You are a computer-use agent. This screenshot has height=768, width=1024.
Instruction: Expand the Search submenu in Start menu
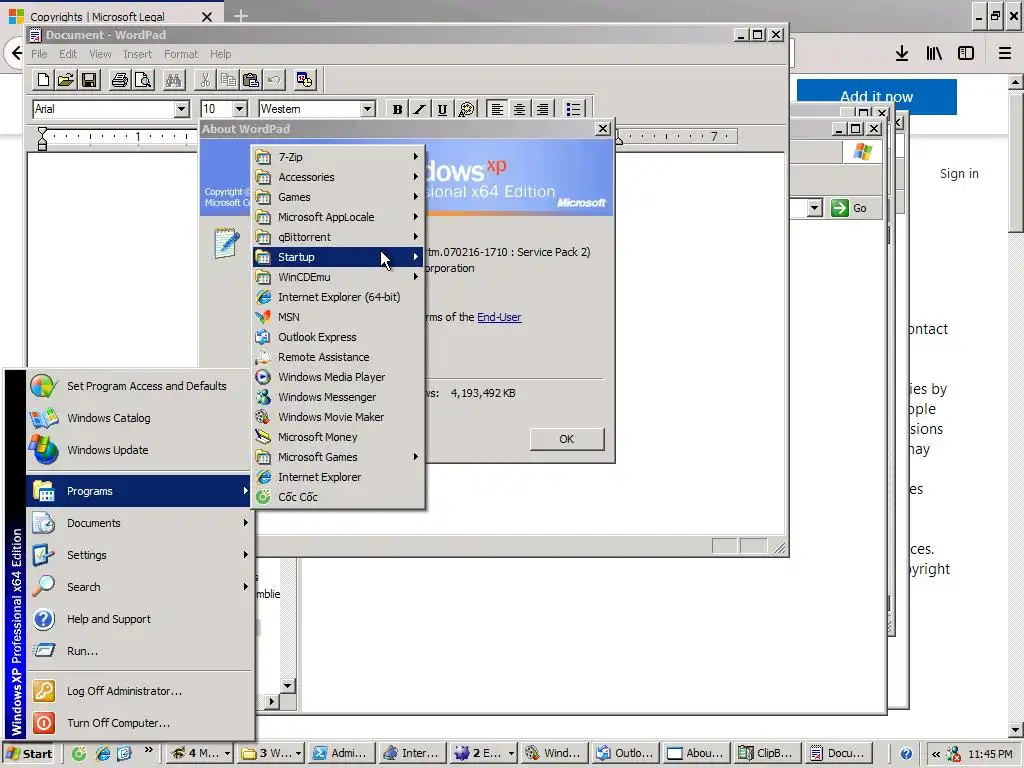[x=139, y=587]
